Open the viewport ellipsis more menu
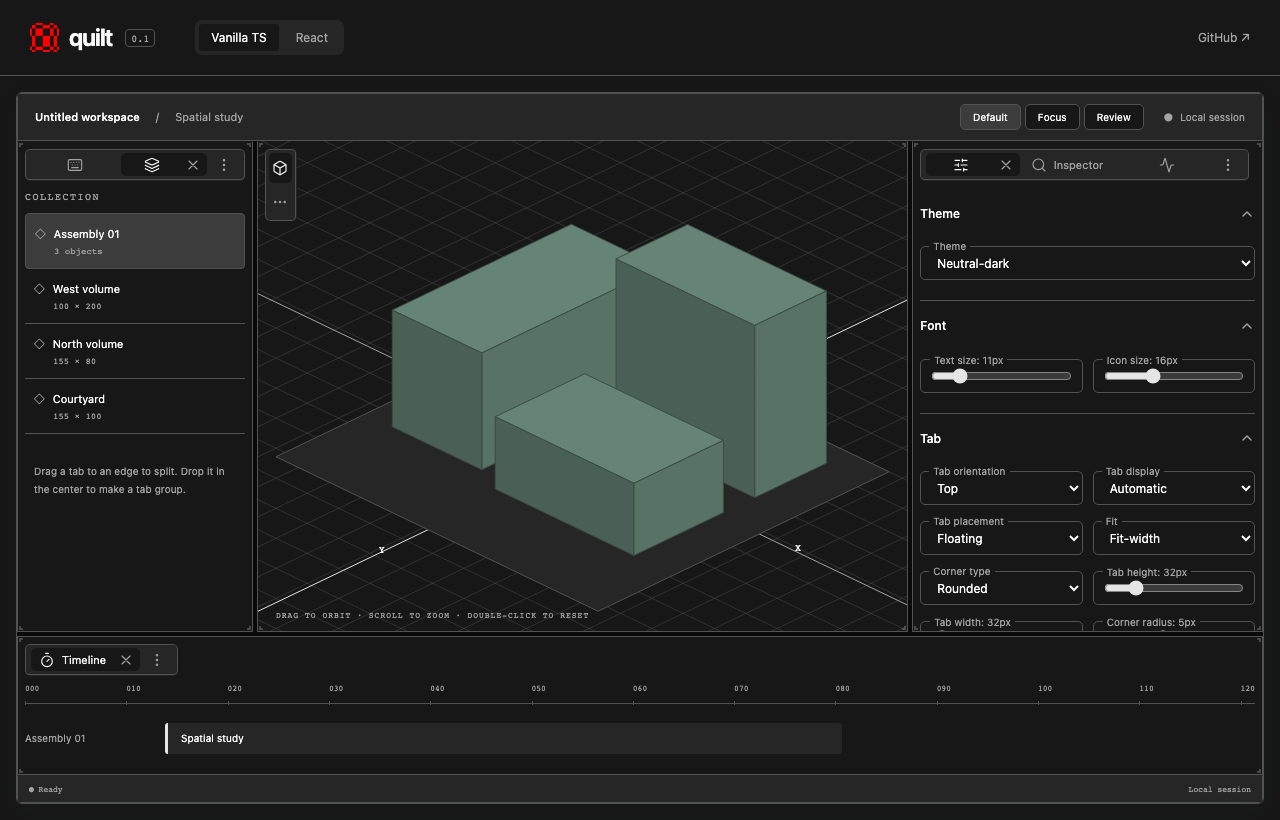Screen dimensions: 1280x820 tap(280, 202)
